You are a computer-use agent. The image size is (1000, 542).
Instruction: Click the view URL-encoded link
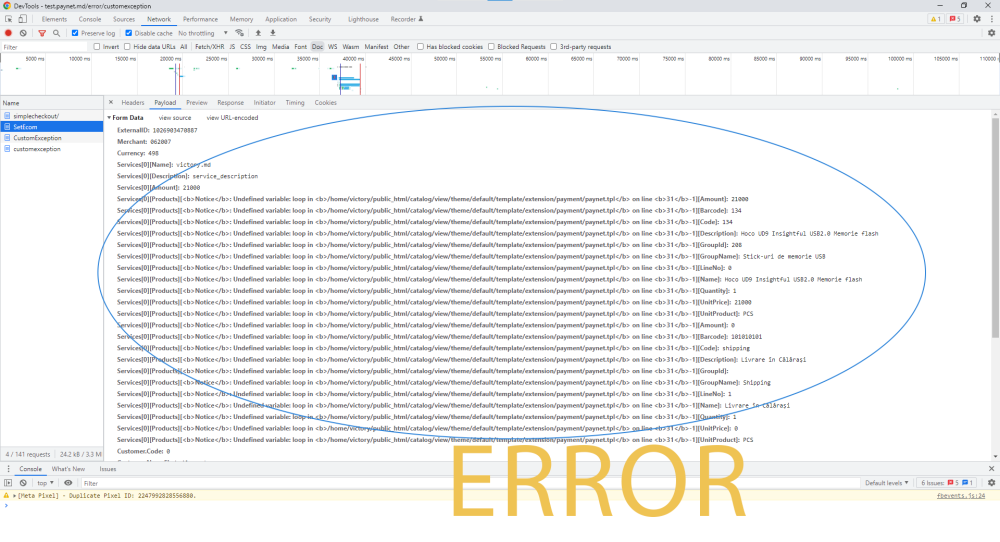point(232,118)
